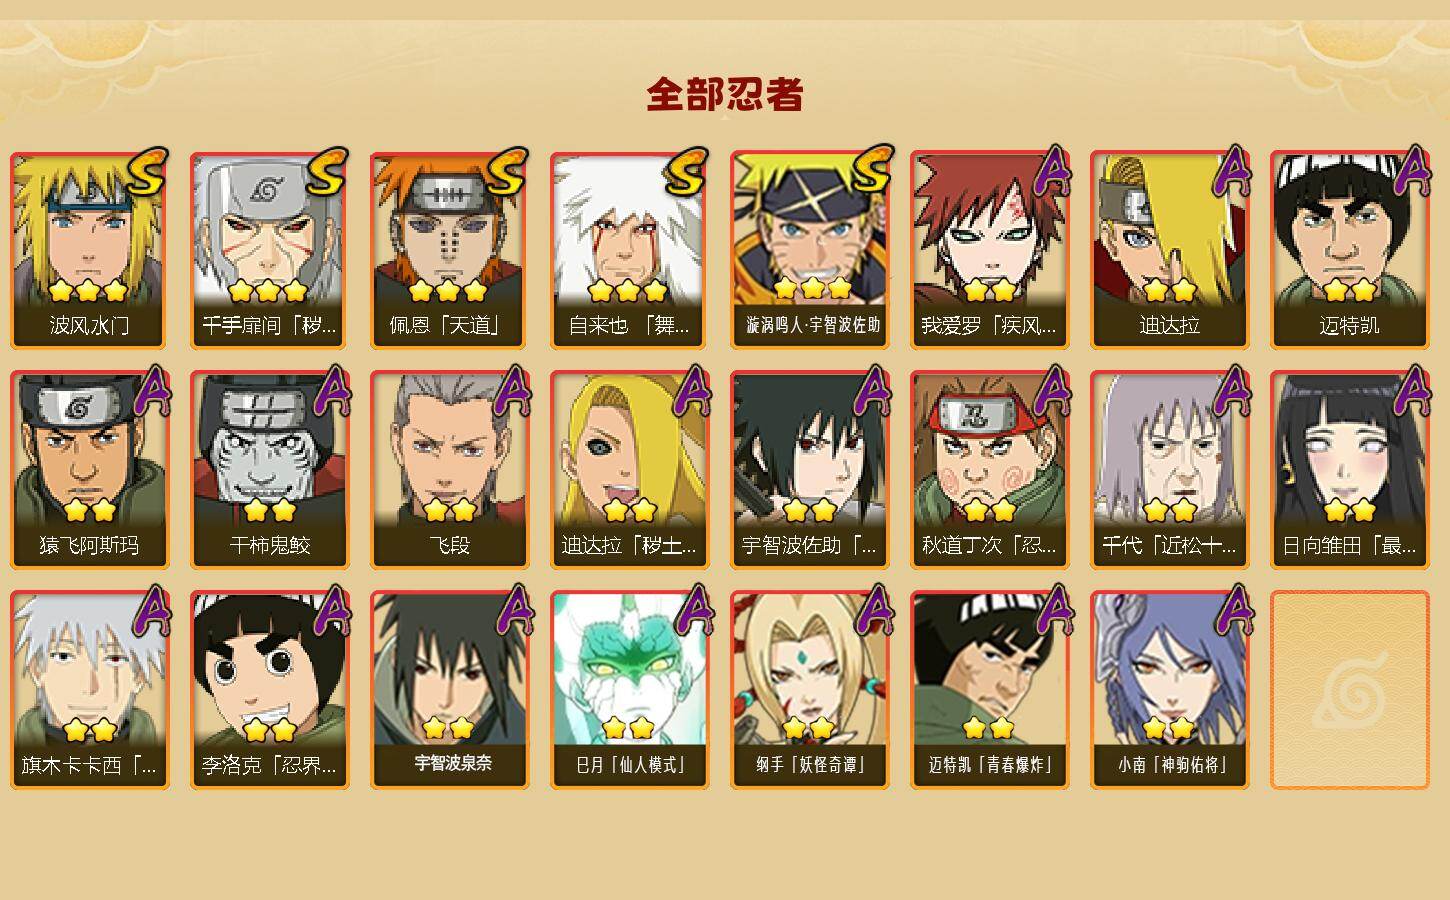This screenshot has width=1450, height=900.
Task: Select the 日向雏田 ninja card
Action: tap(1350, 470)
